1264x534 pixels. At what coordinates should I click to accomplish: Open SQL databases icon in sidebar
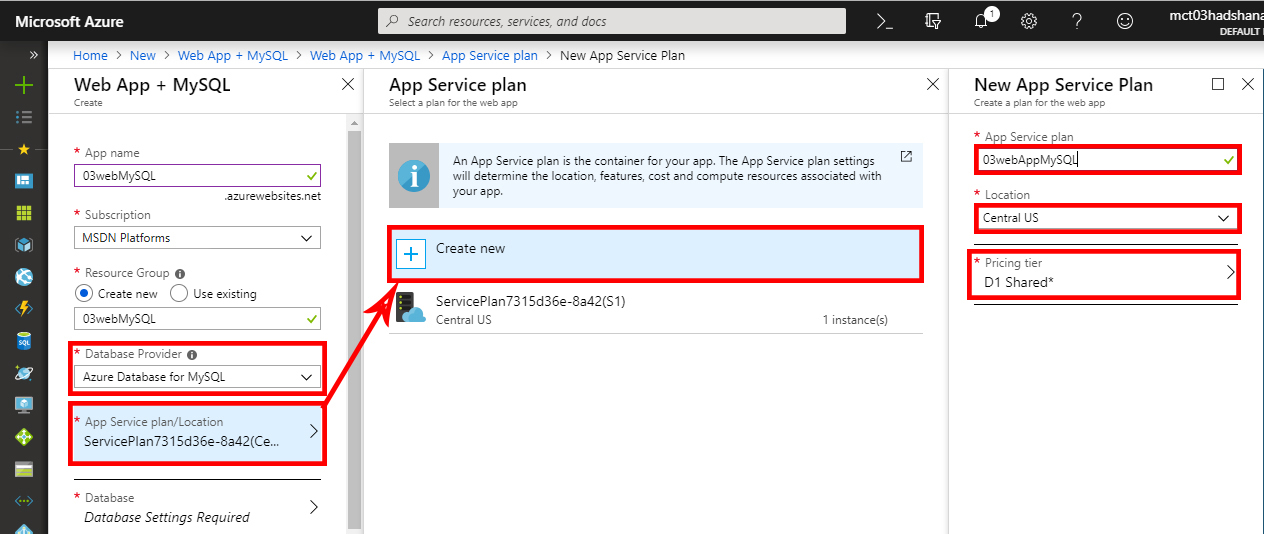[24, 341]
